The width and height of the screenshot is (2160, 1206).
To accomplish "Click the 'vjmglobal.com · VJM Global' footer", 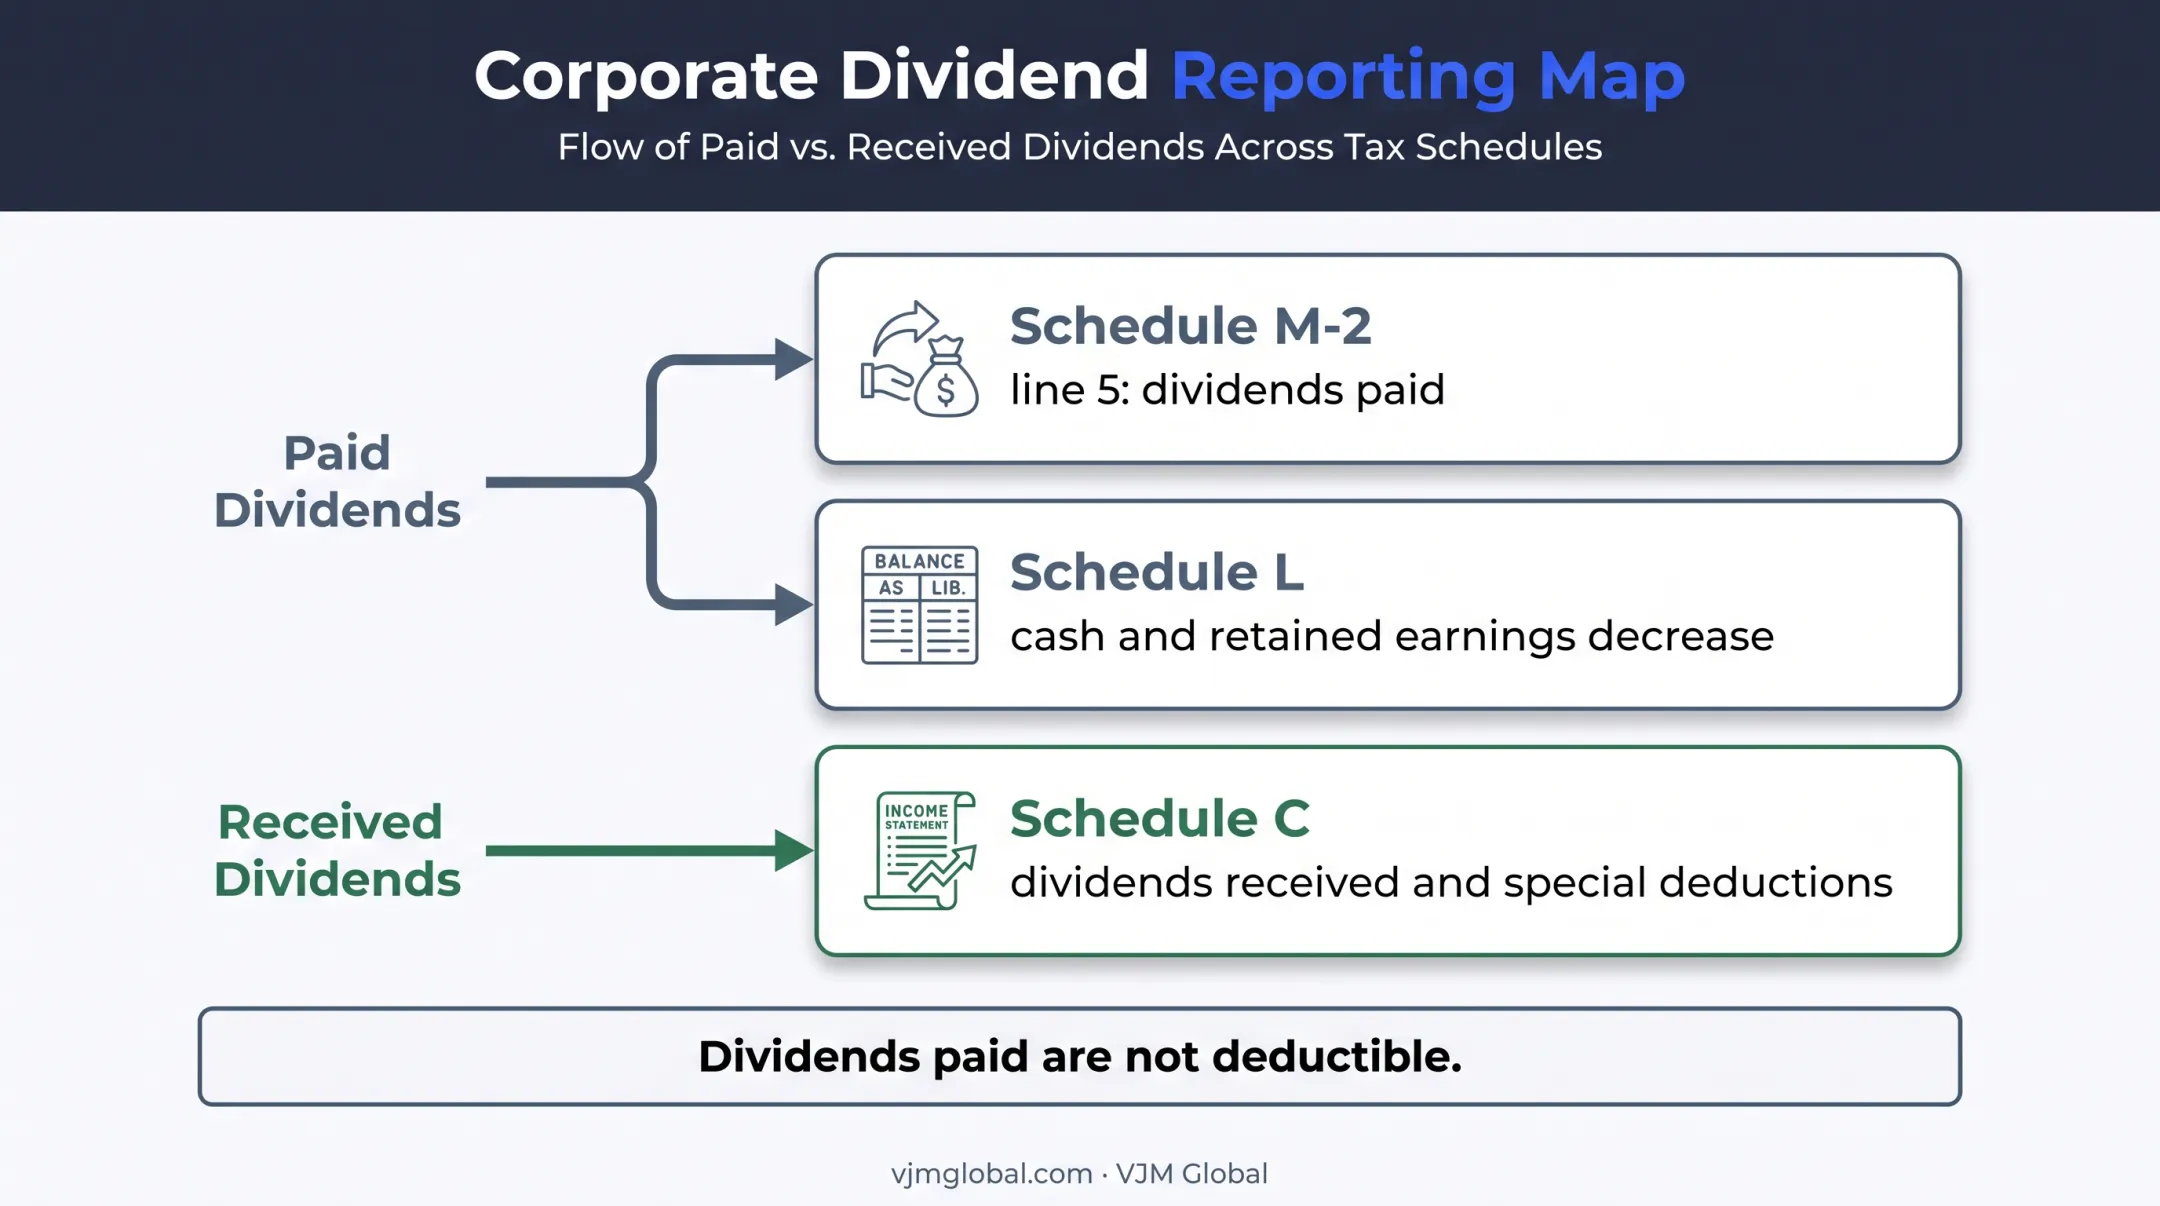I will click(1080, 1173).
